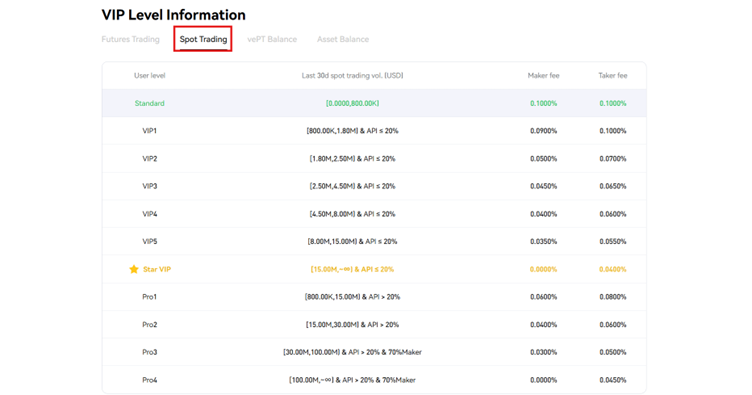Click the Star VIP maker fee 0.0000%
The height and width of the screenshot is (395, 752).
[543, 269]
